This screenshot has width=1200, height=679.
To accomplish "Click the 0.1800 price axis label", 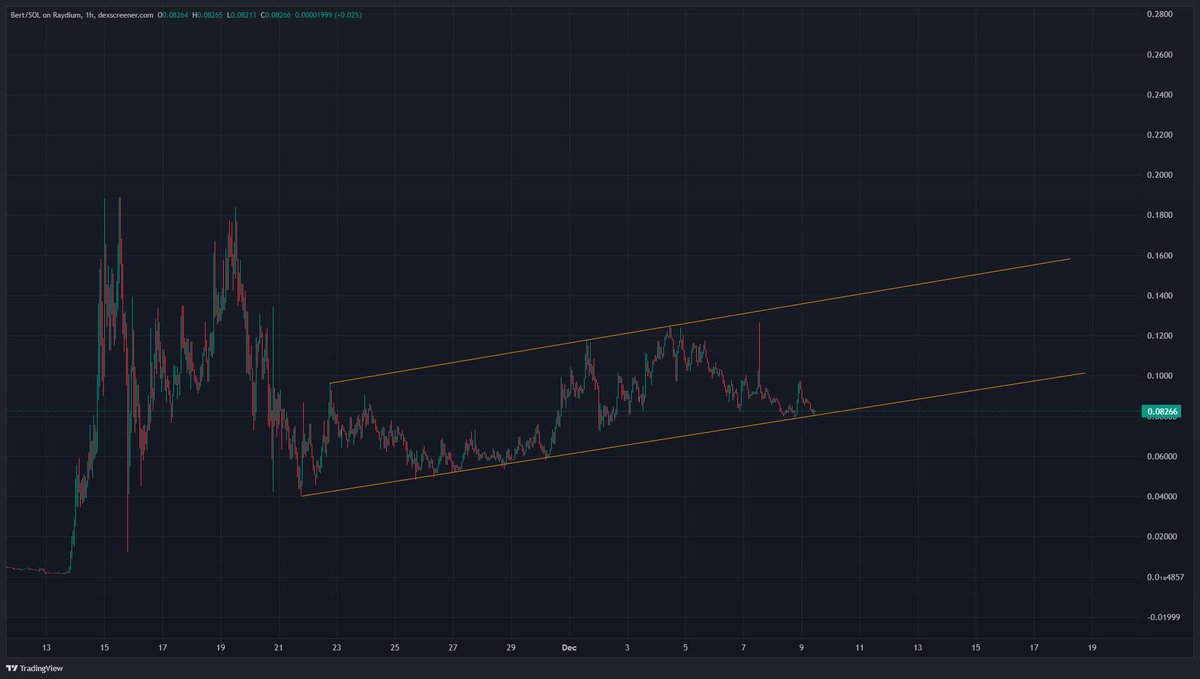I will pos(1161,215).
